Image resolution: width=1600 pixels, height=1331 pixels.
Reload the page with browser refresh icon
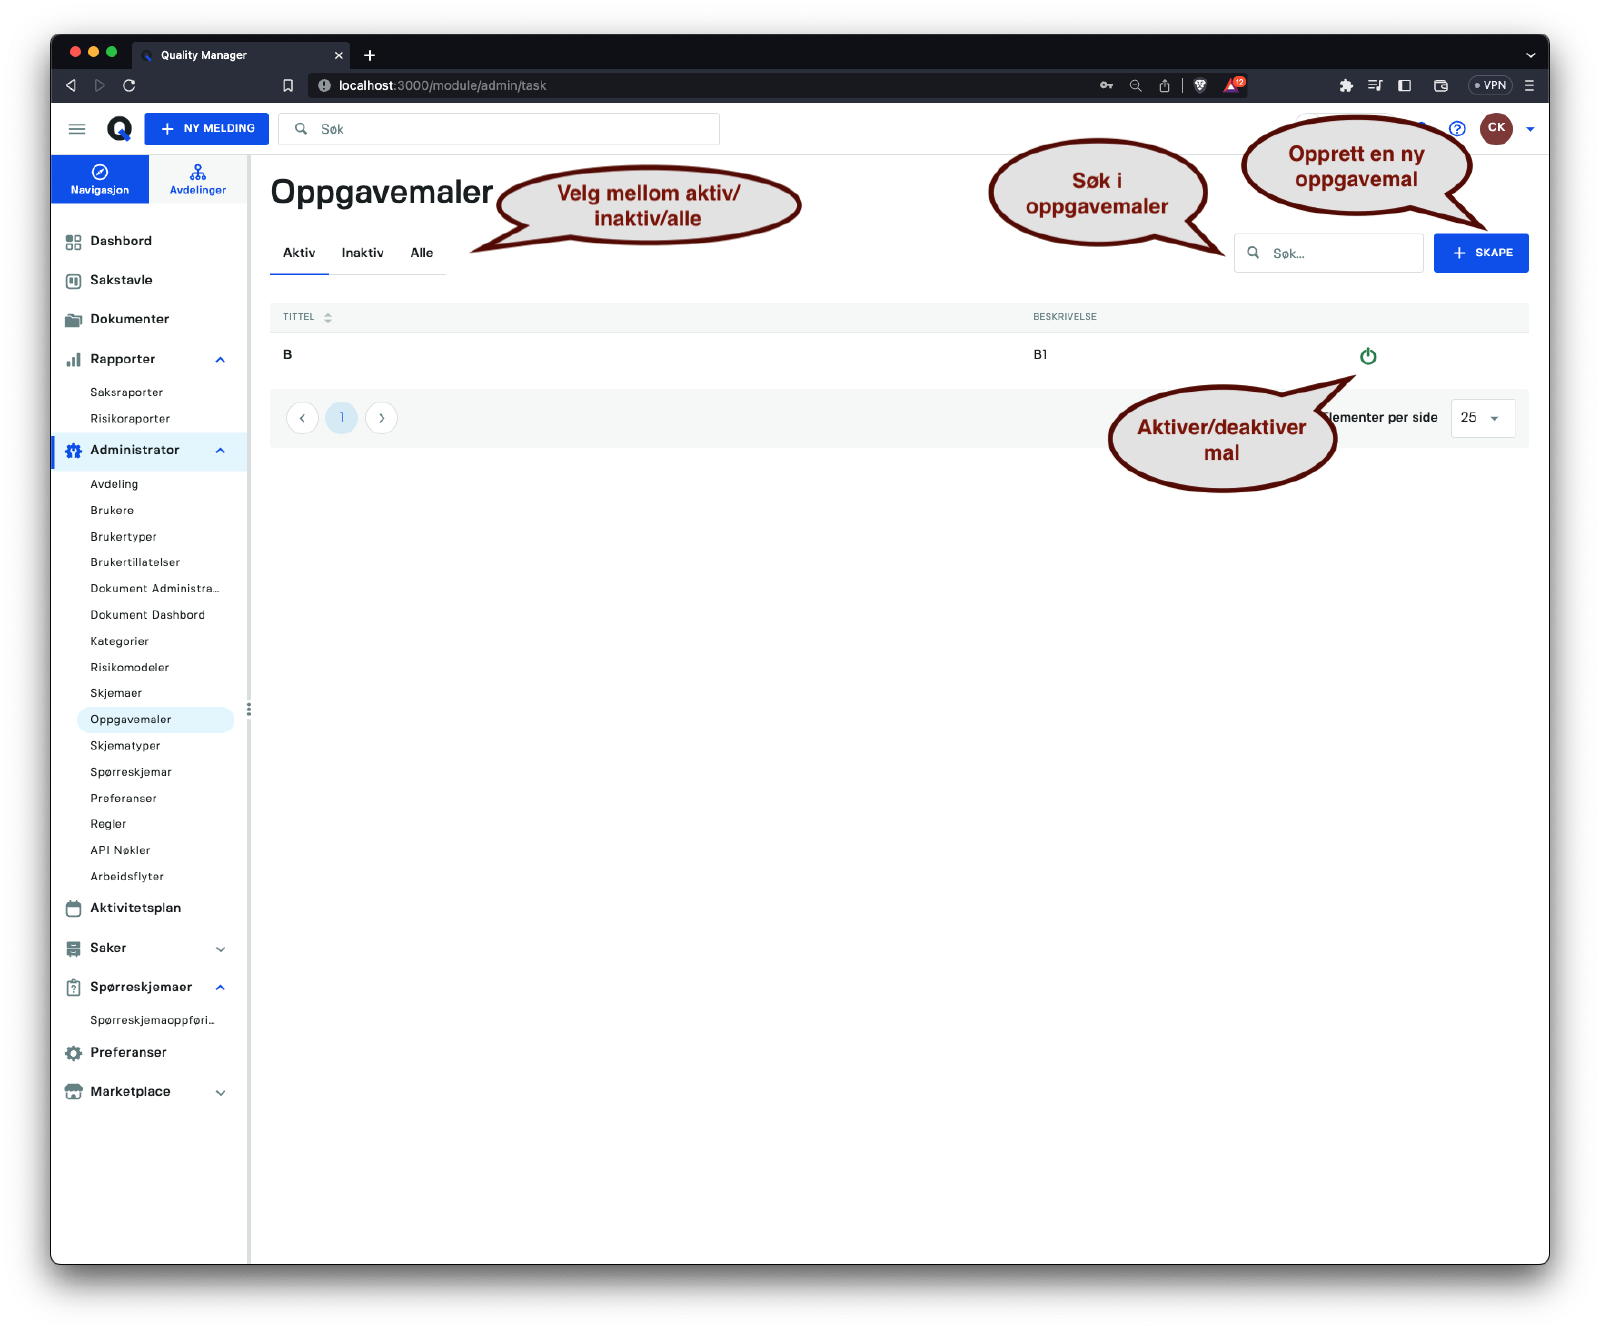[129, 86]
